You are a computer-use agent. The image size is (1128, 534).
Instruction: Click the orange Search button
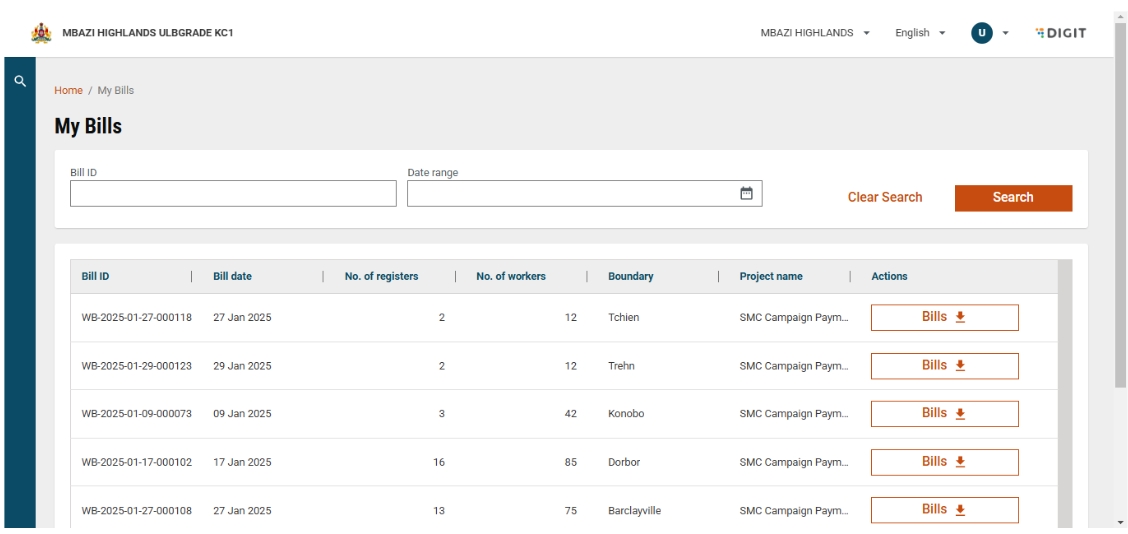[x=1012, y=198]
